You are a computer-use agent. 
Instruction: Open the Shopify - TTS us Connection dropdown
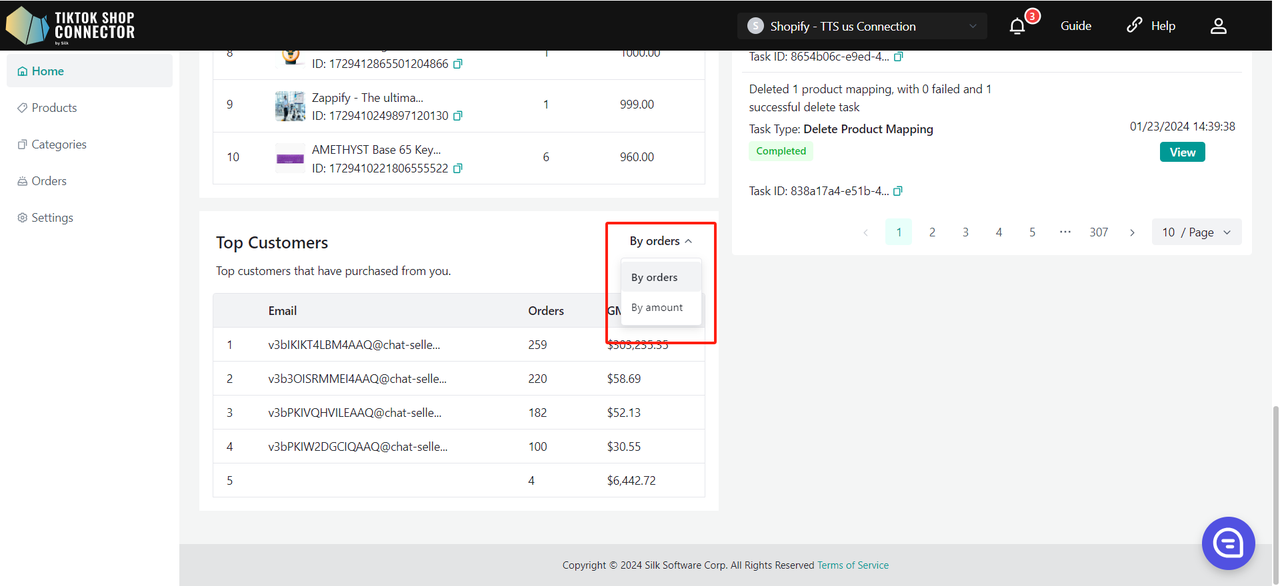click(861, 26)
